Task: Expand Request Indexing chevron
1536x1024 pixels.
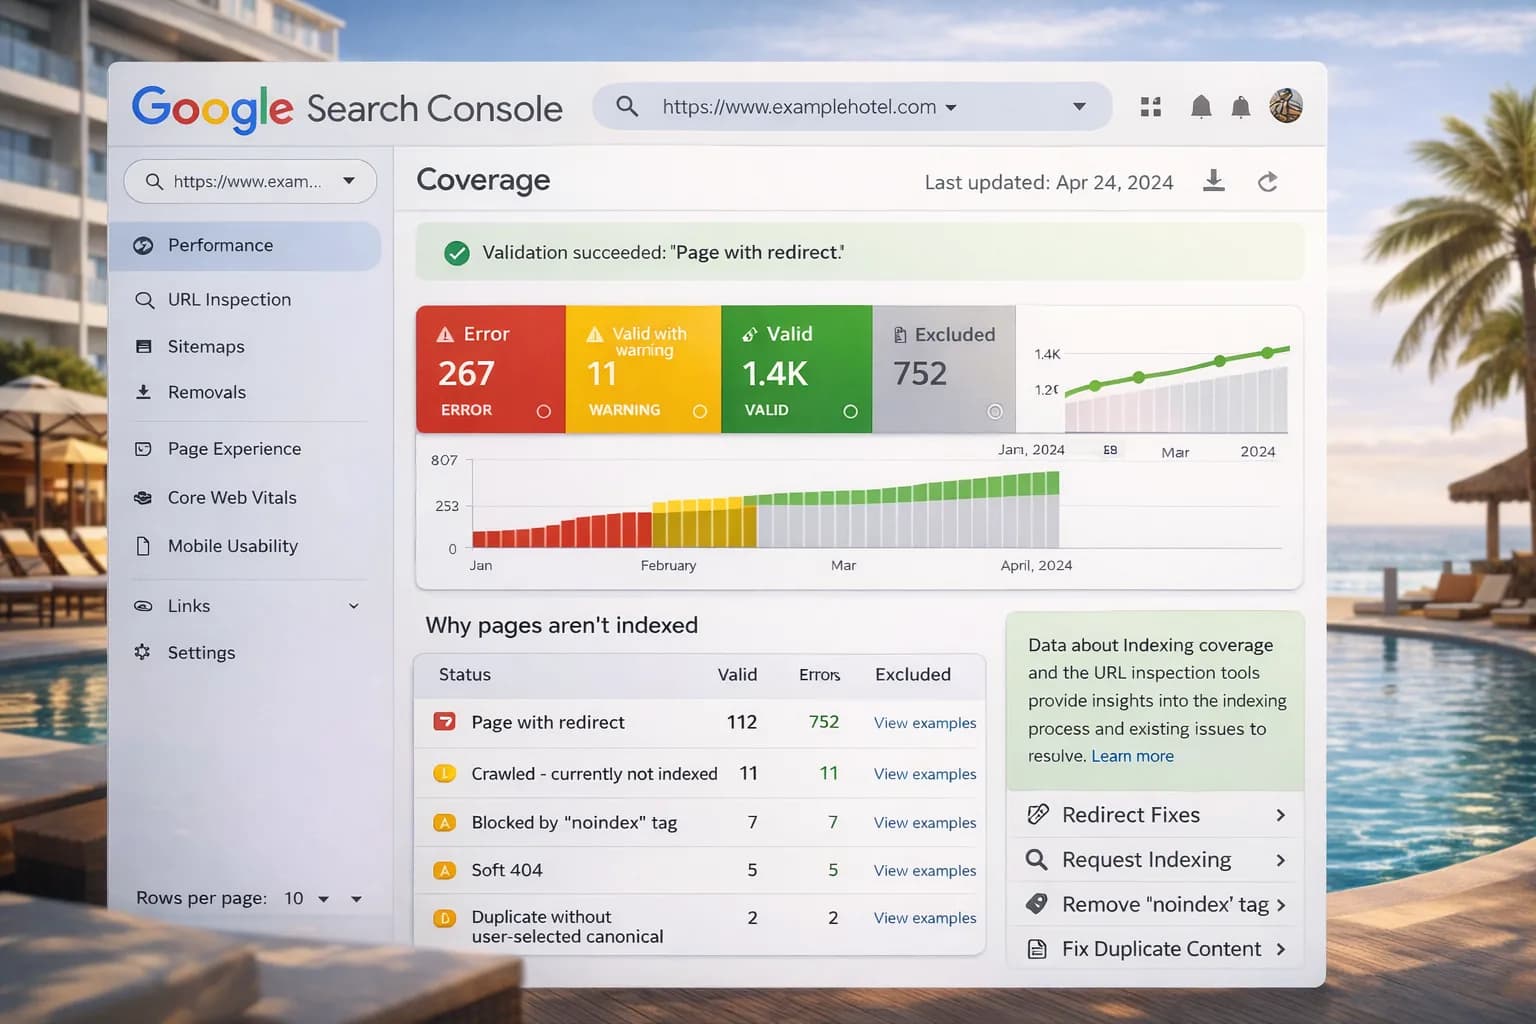Action: point(1280,860)
